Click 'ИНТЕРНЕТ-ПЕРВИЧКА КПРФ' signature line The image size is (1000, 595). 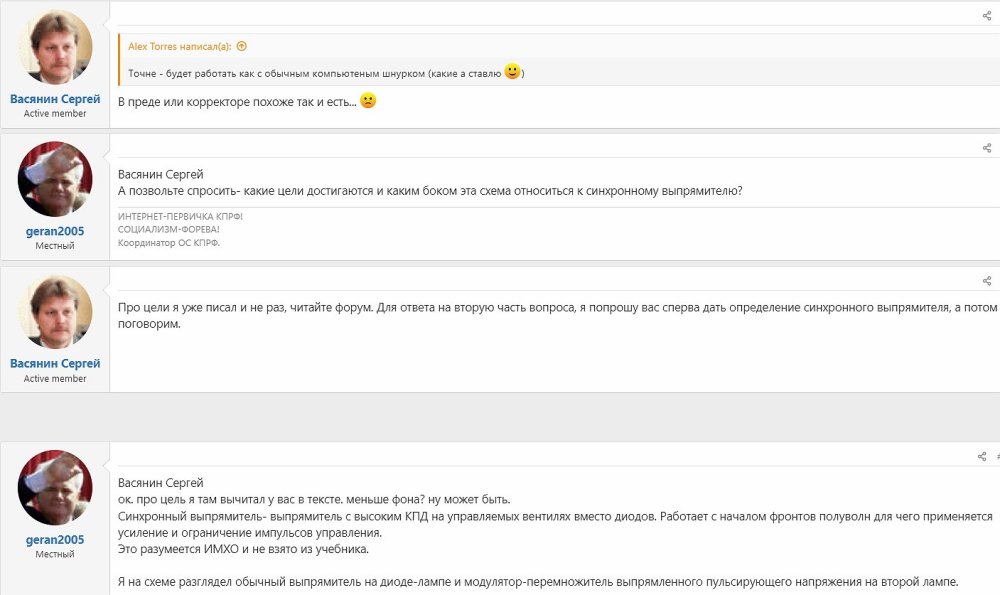coord(180,216)
